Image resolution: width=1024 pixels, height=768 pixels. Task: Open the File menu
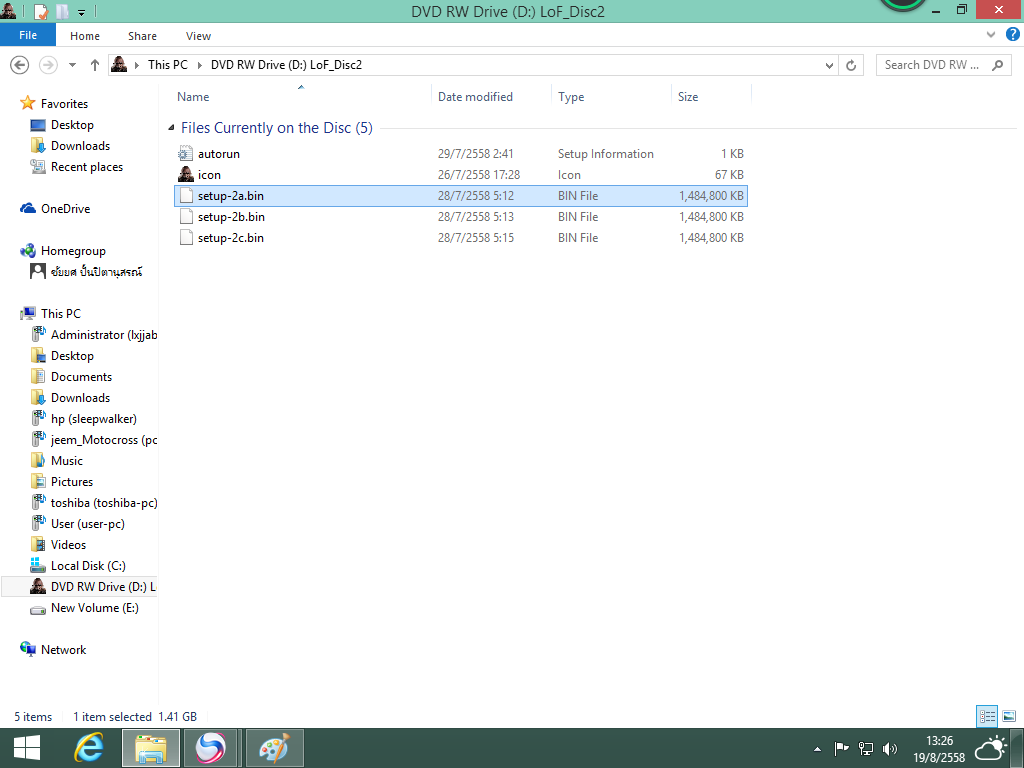28,36
